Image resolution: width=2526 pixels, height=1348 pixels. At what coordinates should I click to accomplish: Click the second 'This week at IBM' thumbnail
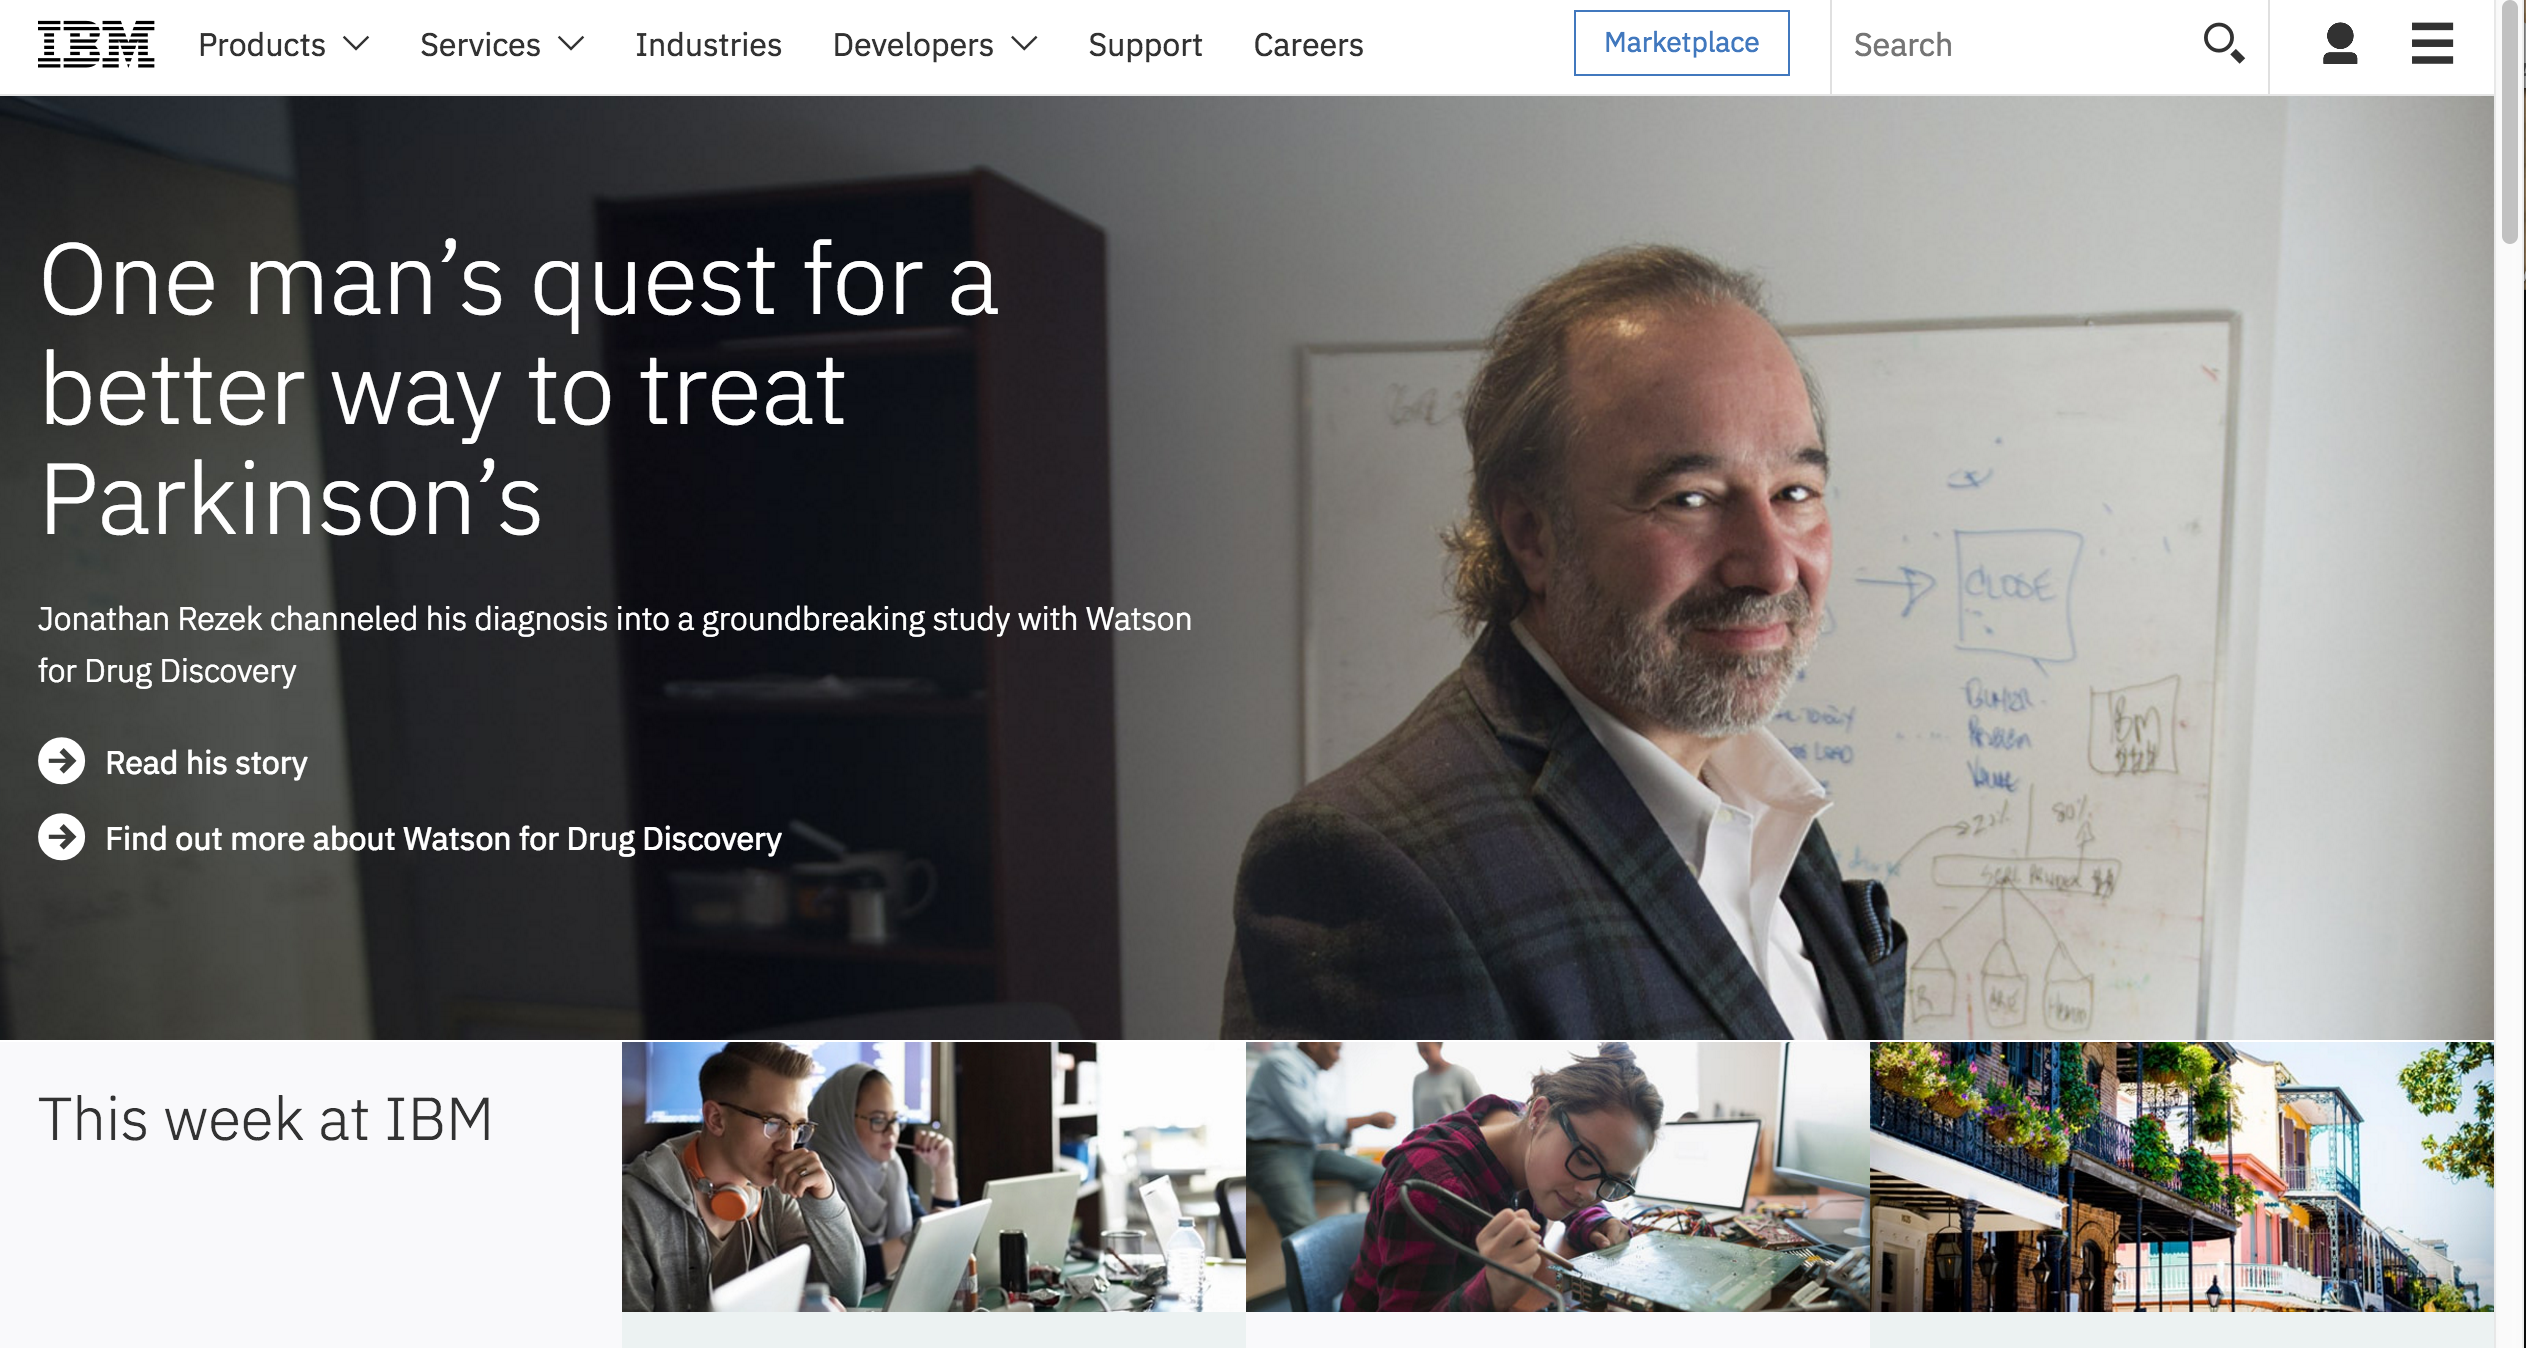[x=1554, y=1174]
